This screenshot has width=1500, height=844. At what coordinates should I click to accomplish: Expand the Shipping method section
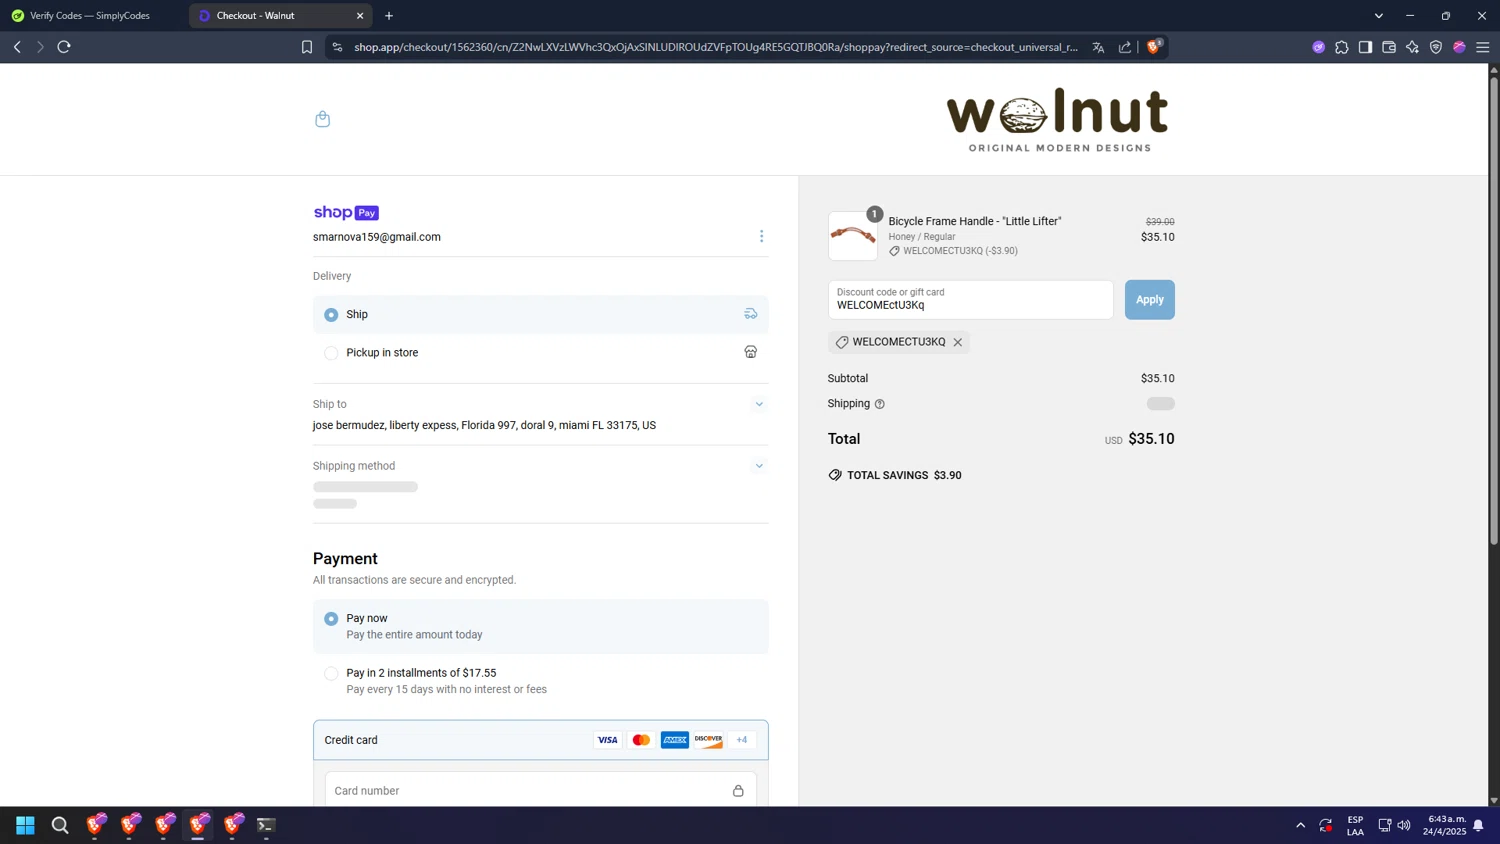pos(759,466)
